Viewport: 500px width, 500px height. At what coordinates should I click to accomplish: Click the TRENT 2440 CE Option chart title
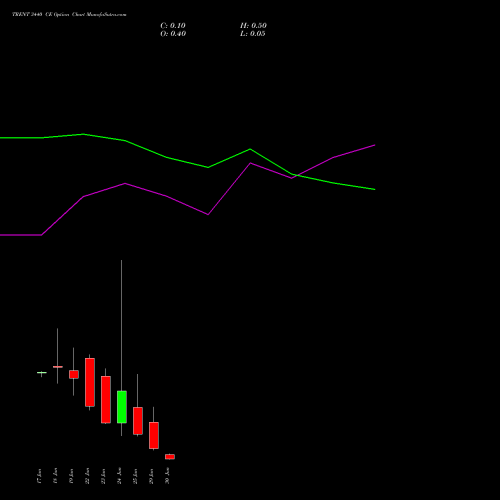(69, 14)
